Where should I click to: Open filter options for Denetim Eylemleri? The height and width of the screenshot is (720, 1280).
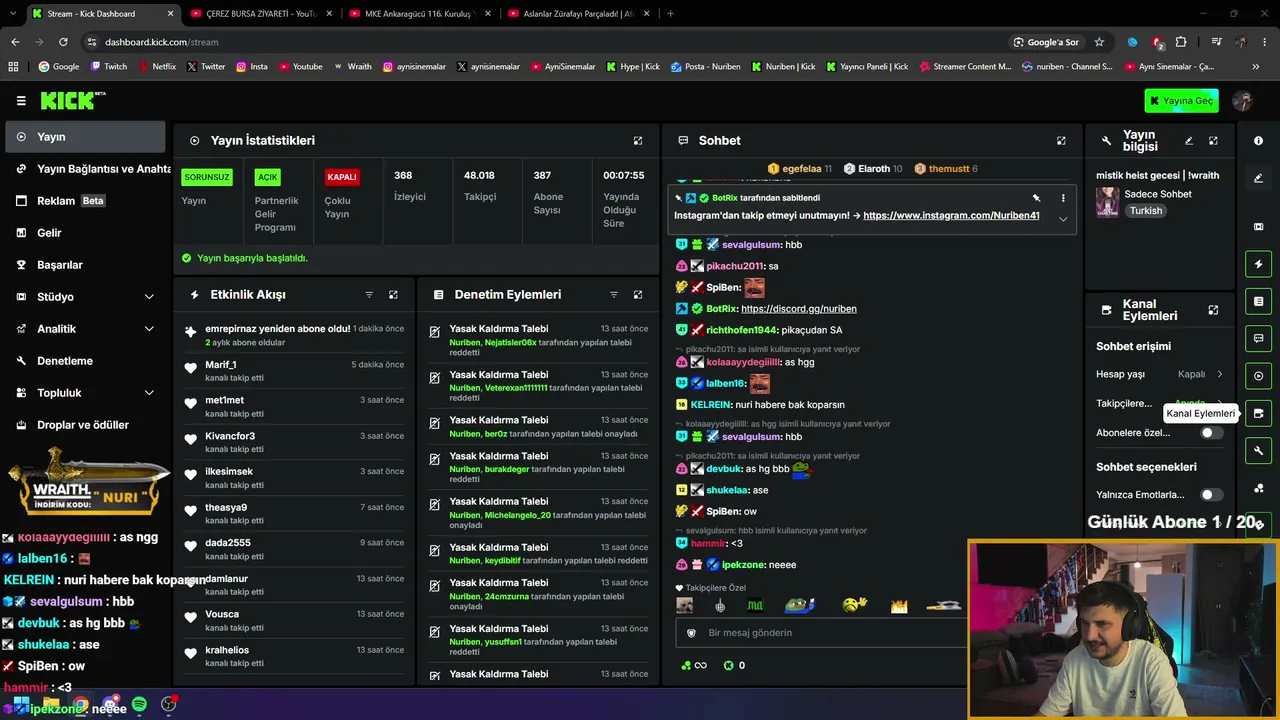(614, 295)
